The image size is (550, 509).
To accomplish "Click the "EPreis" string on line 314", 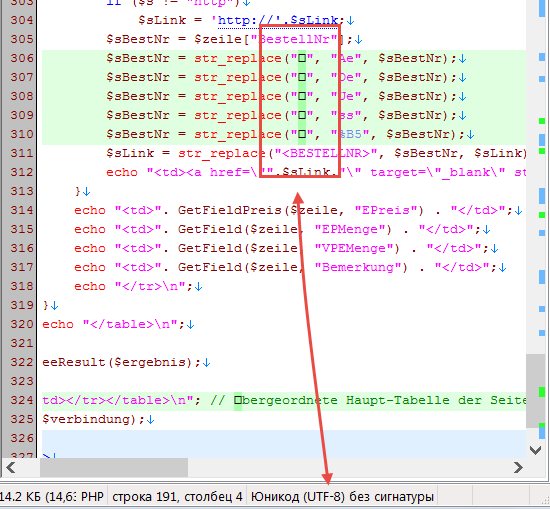I will pos(386,210).
